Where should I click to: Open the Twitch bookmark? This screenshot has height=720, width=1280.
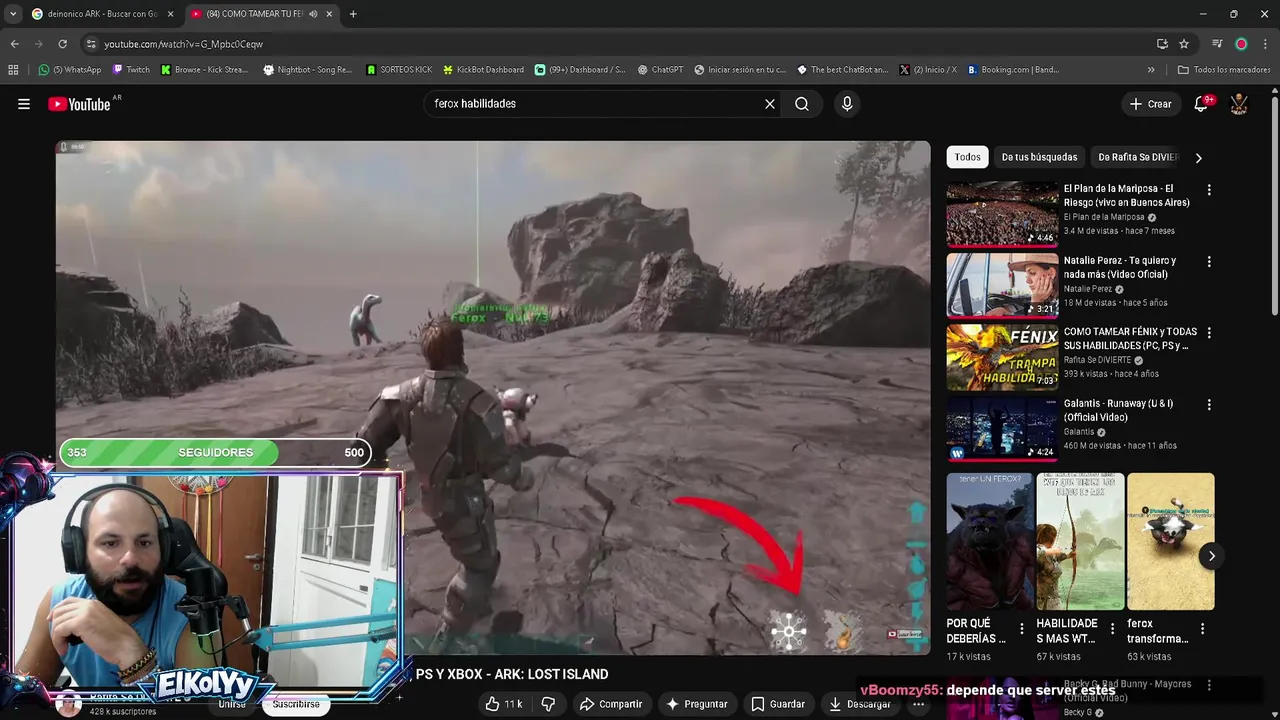pos(131,70)
